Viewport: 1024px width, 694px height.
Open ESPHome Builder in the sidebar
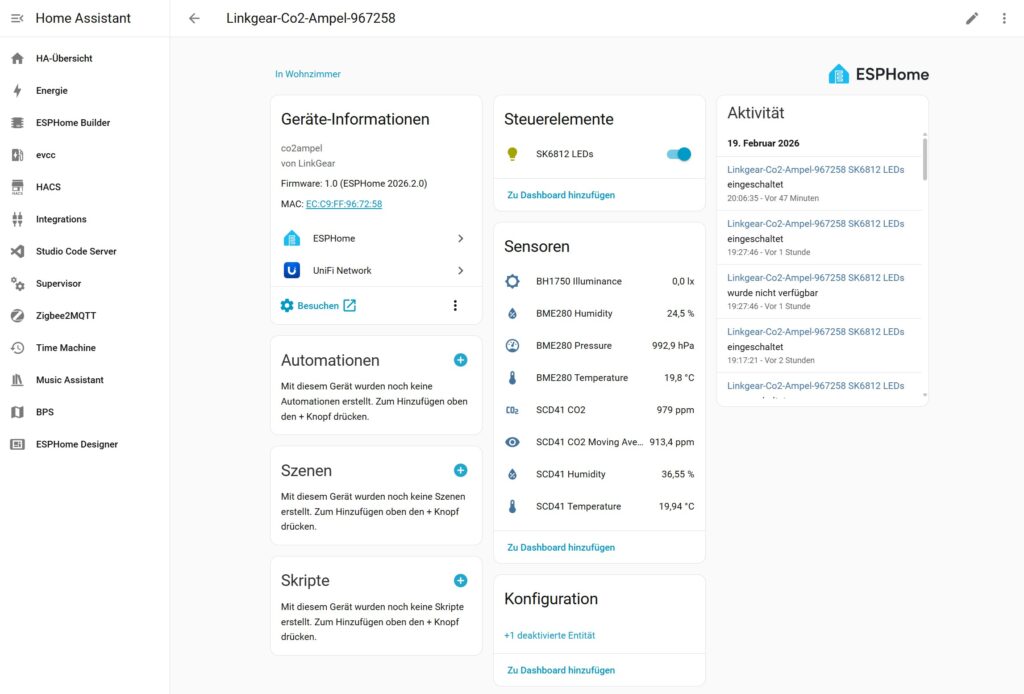(73, 123)
